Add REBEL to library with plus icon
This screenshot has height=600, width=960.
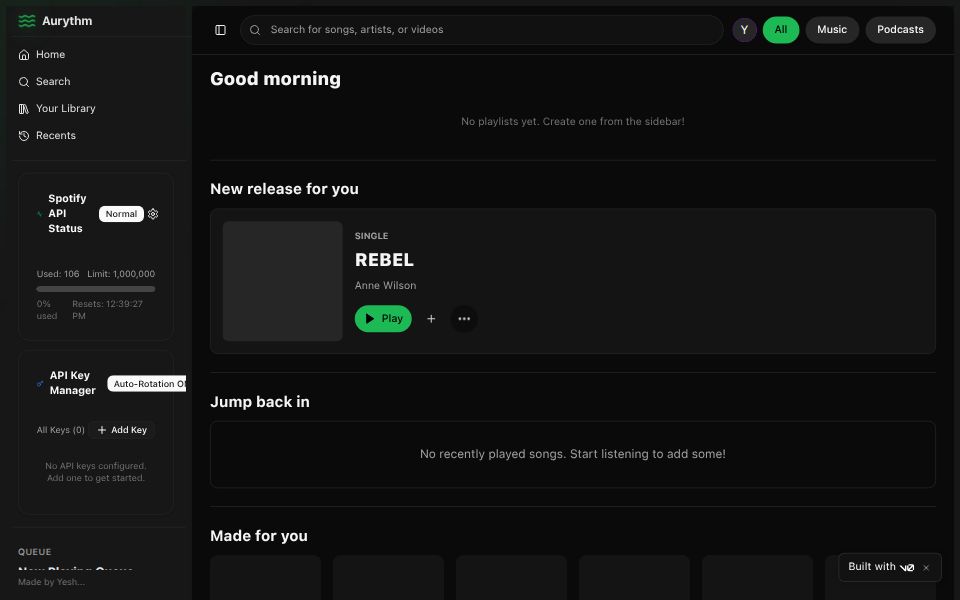[x=431, y=318]
